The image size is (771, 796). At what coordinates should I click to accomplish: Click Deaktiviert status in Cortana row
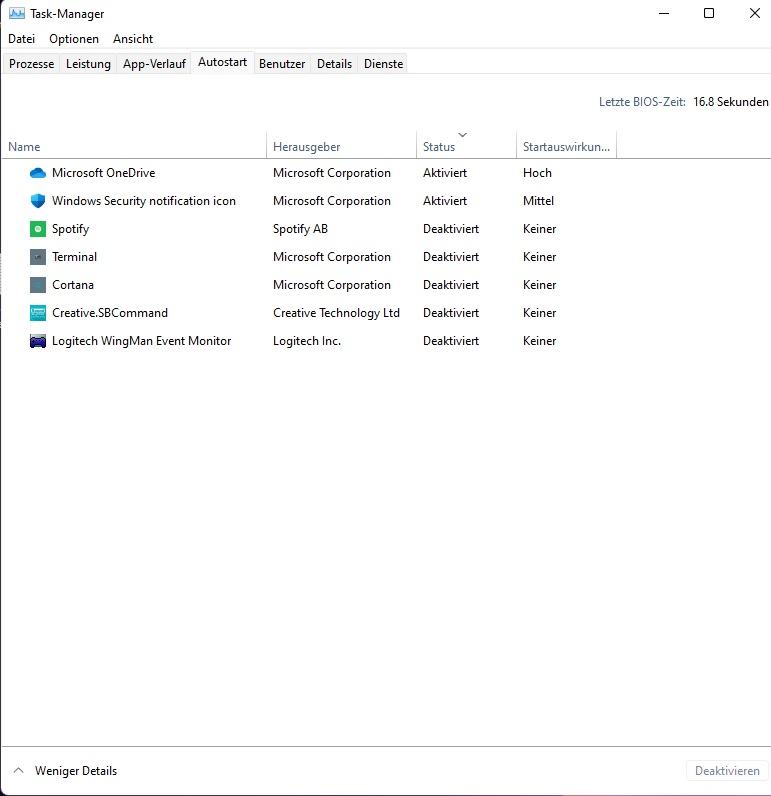click(451, 285)
